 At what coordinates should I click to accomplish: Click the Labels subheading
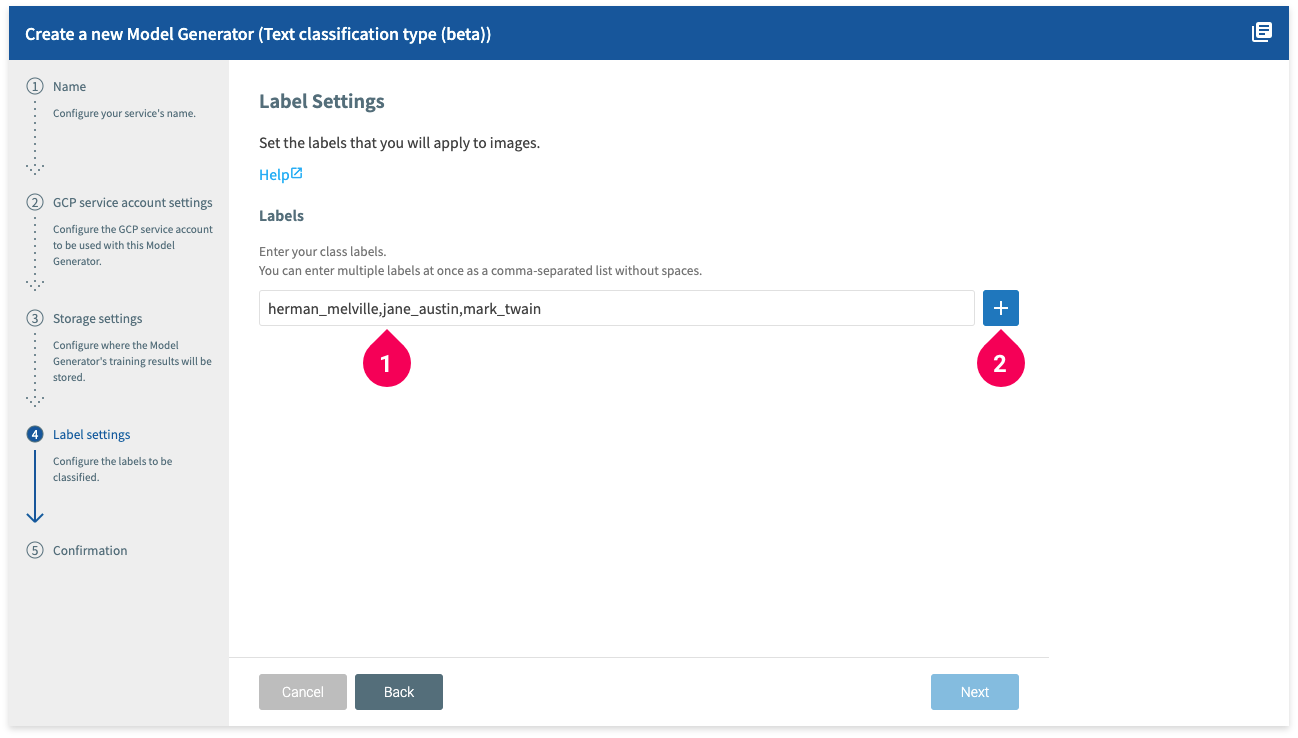click(281, 216)
